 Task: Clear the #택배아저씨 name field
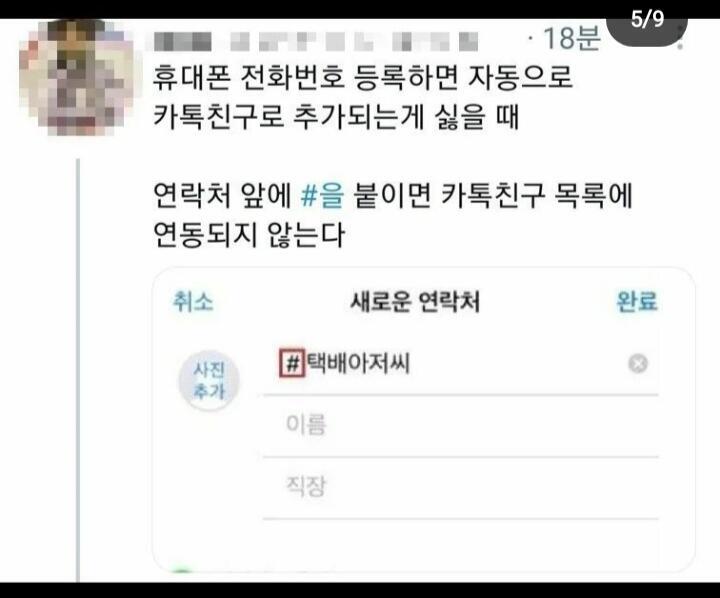(x=637, y=364)
